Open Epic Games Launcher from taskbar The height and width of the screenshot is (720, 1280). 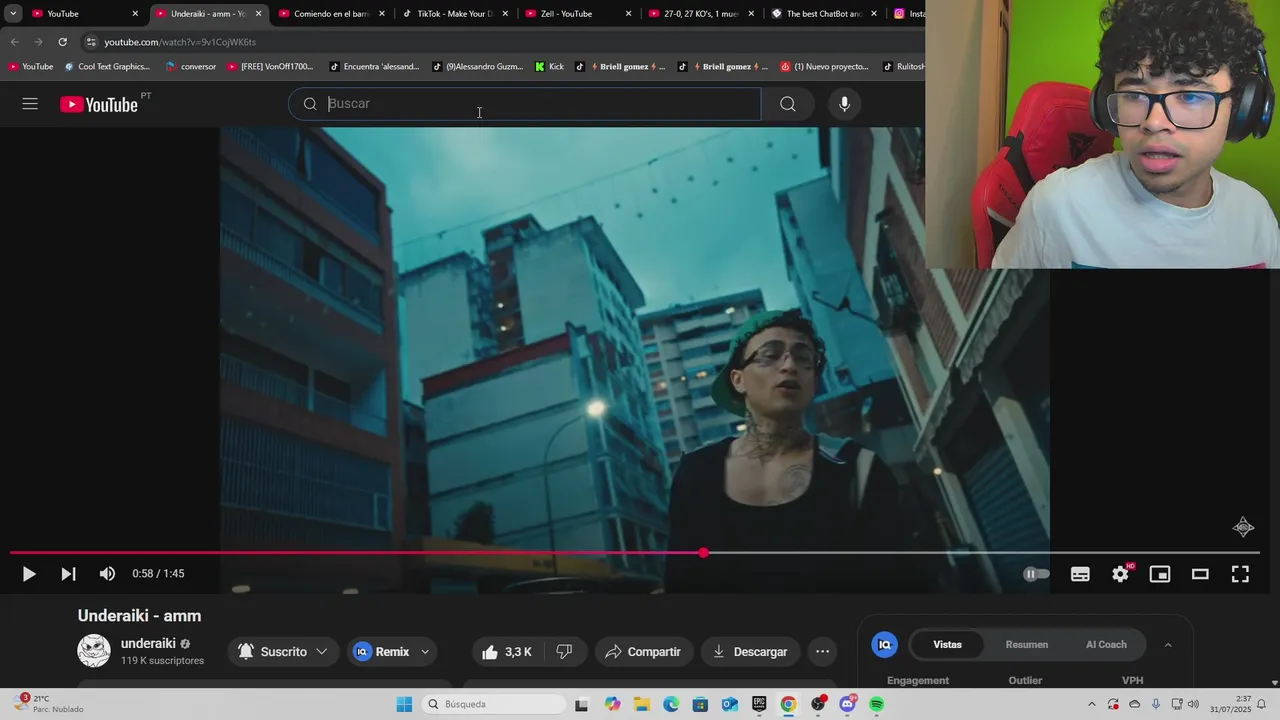click(x=759, y=704)
